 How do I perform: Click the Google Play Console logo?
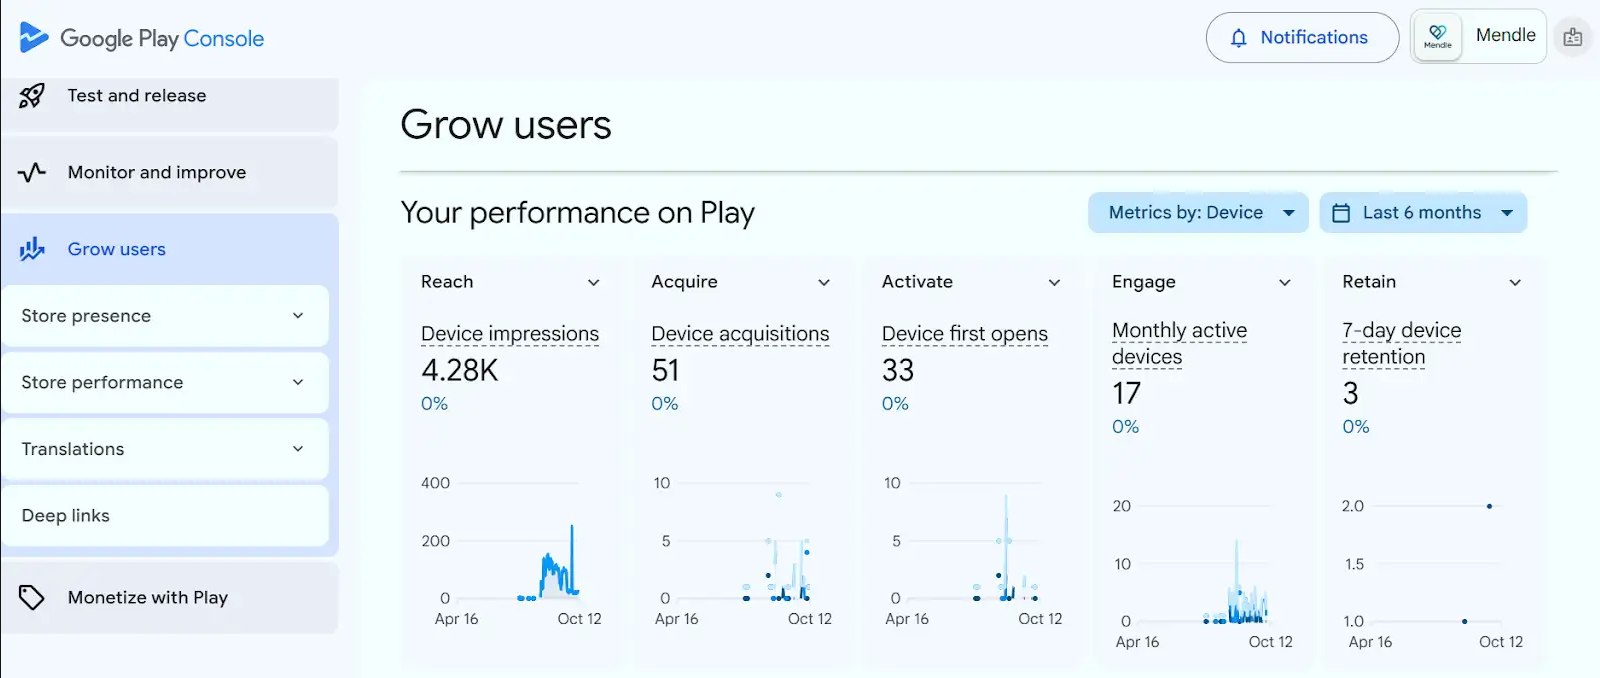pyautogui.click(x=141, y=38)
